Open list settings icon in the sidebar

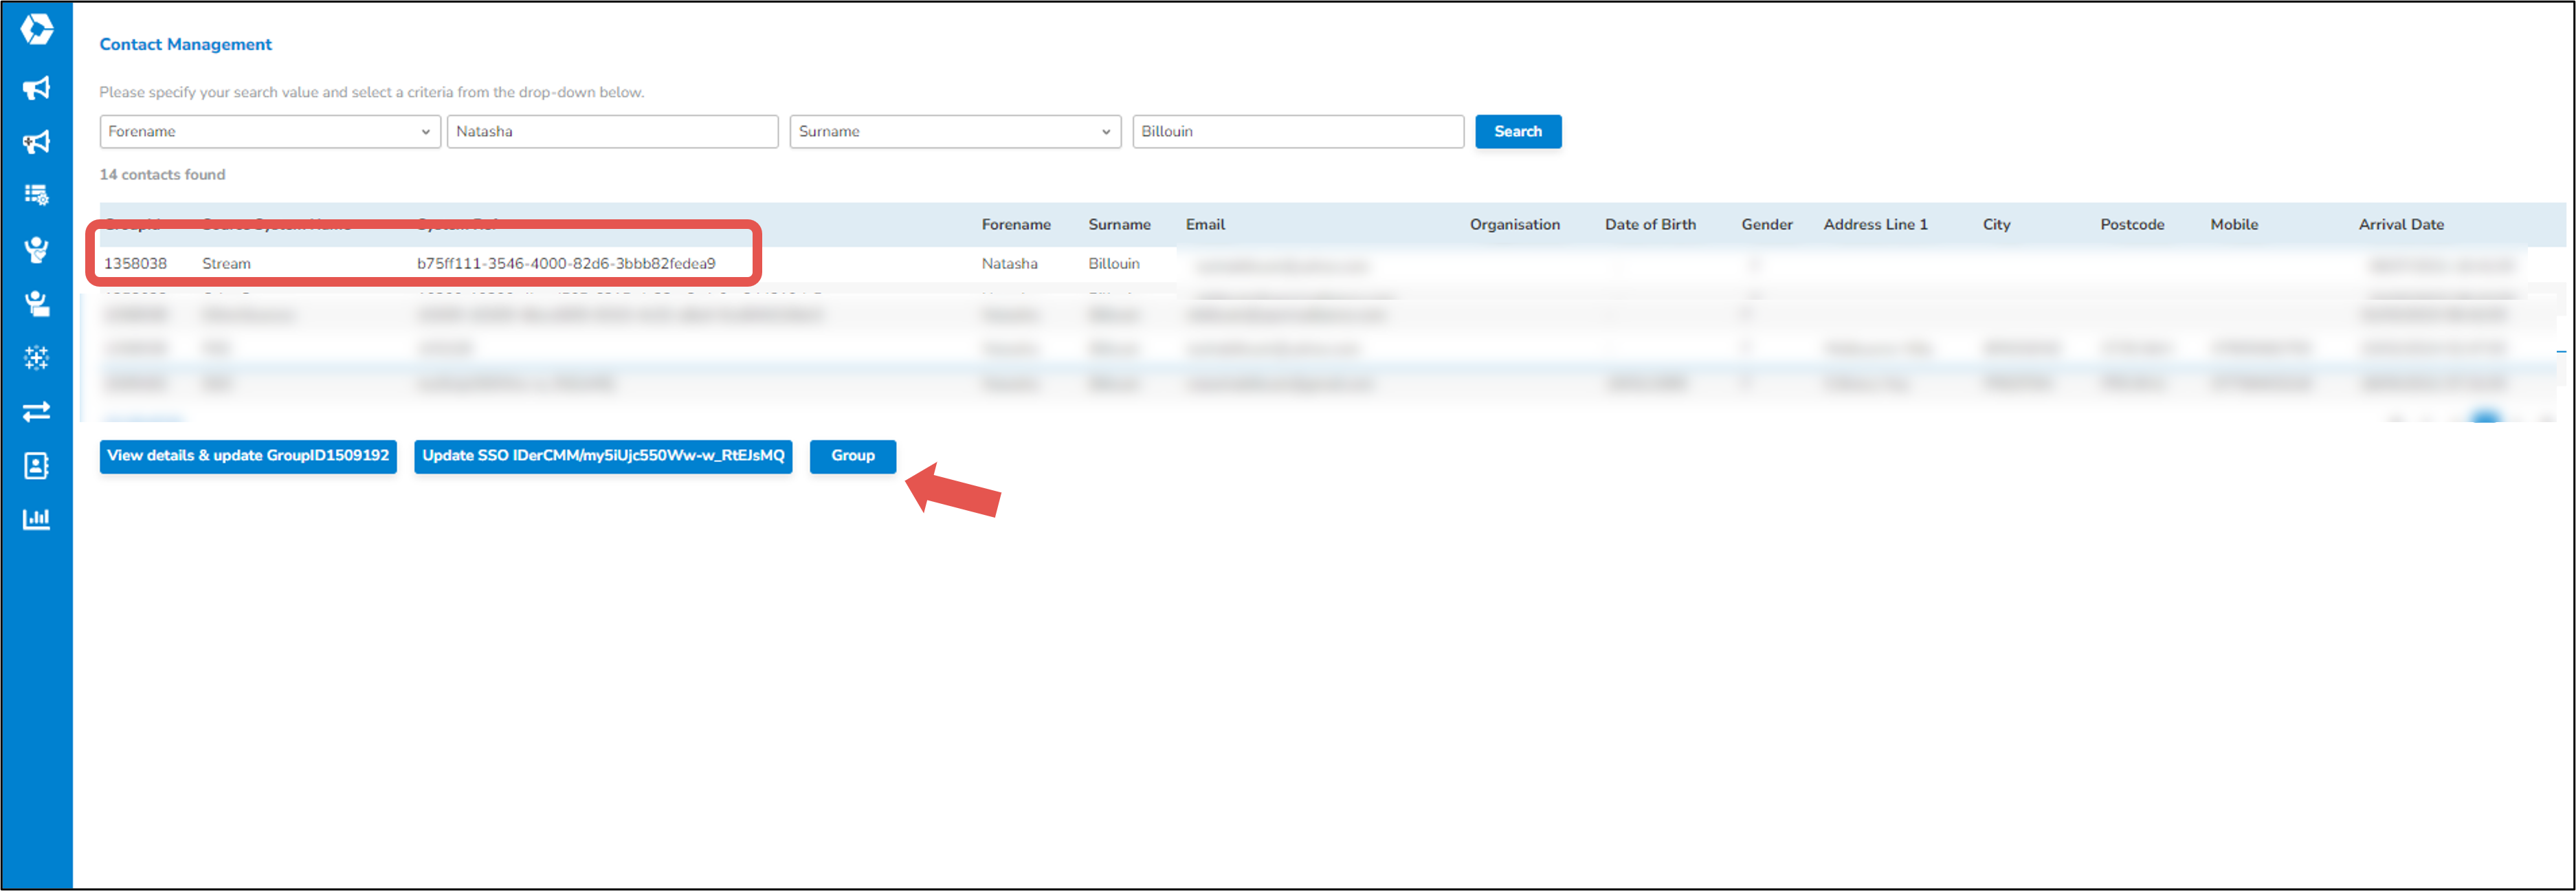click(36, 194)
